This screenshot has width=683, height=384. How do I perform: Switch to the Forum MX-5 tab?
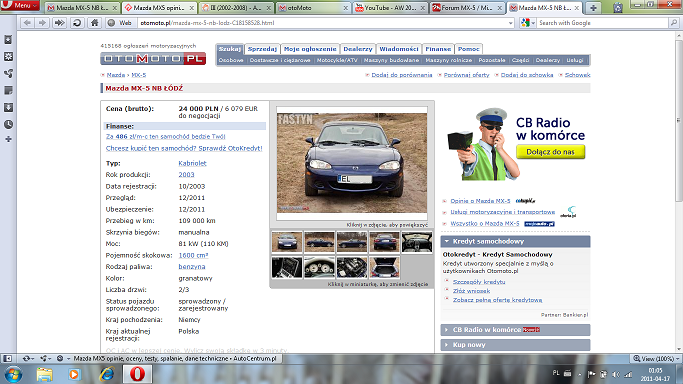[467, 8]
